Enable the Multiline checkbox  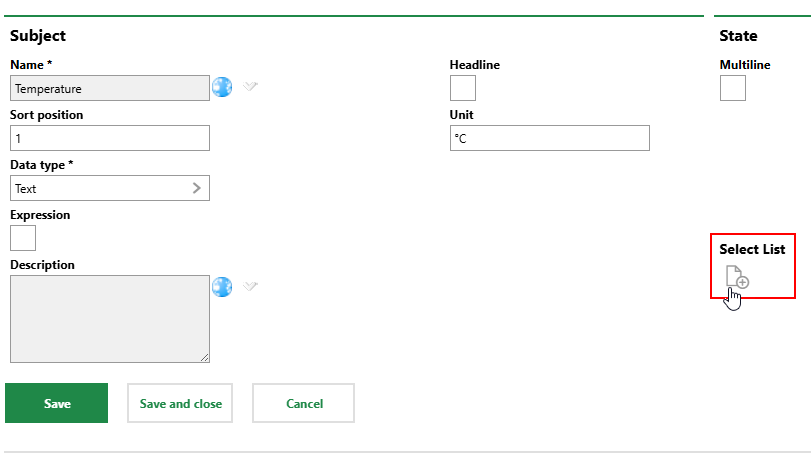[733, 88]
